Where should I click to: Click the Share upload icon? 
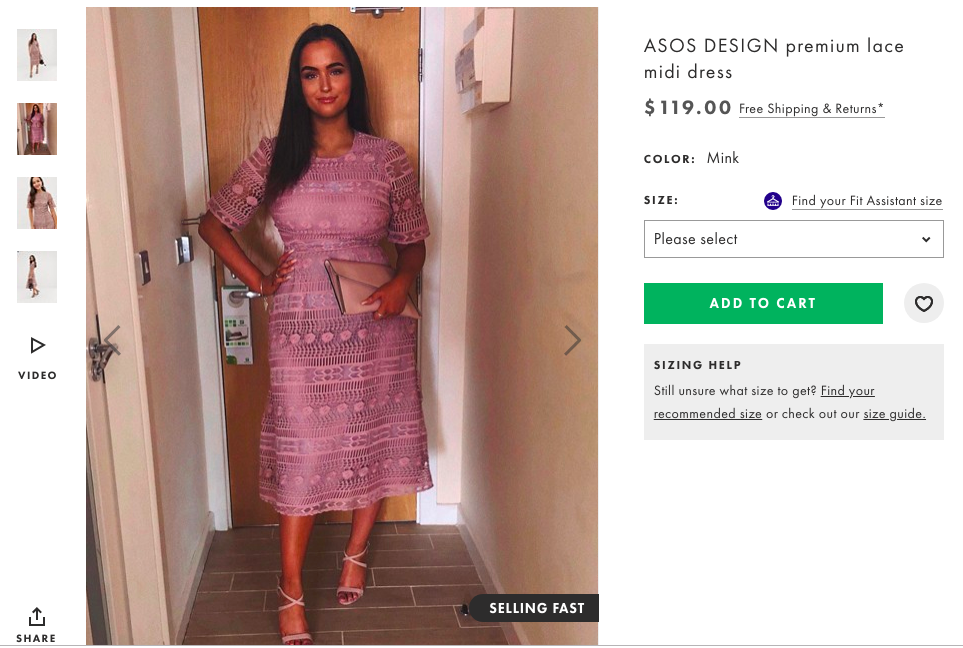click(x=37, y=616)
